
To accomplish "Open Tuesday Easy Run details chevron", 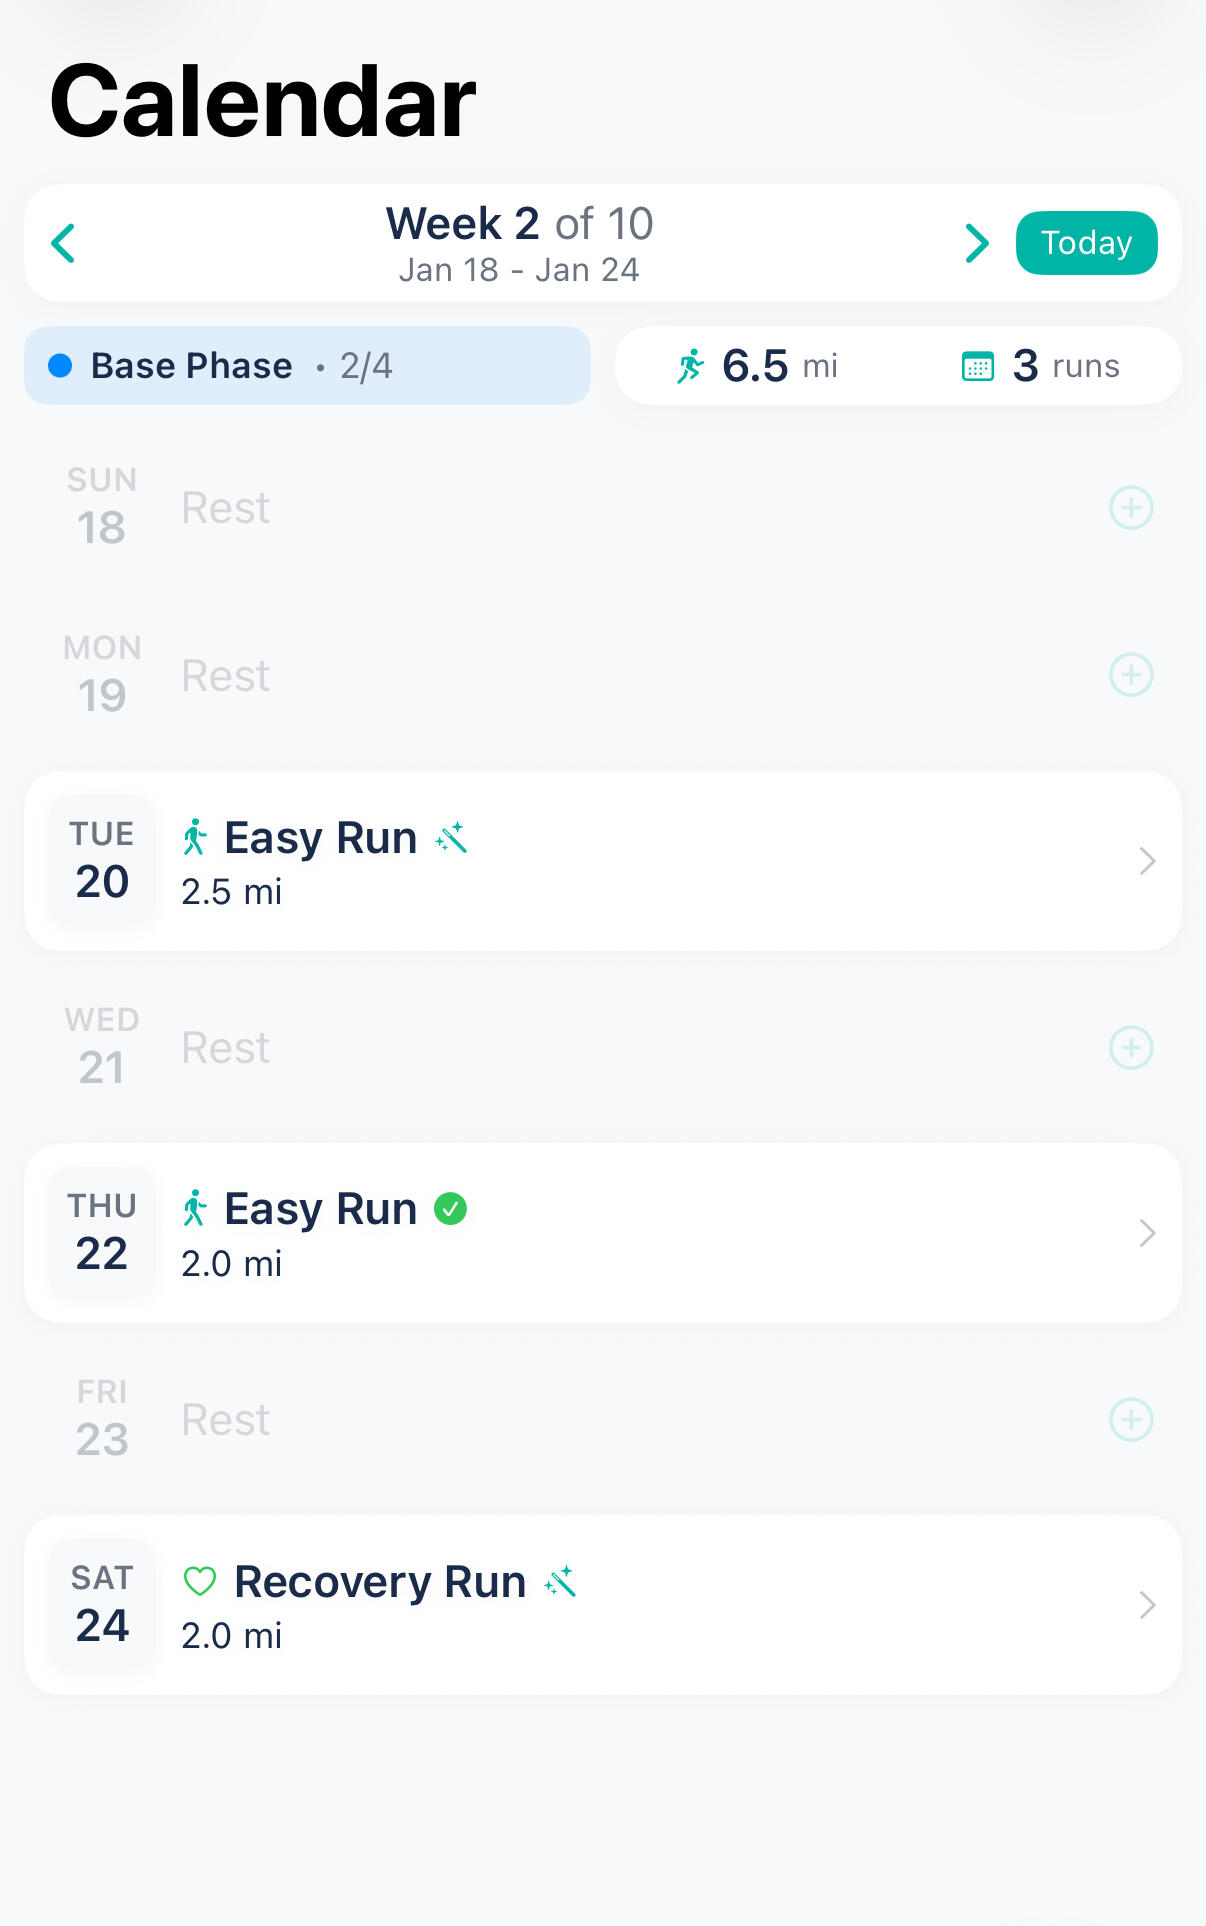I will (1147, 861).
